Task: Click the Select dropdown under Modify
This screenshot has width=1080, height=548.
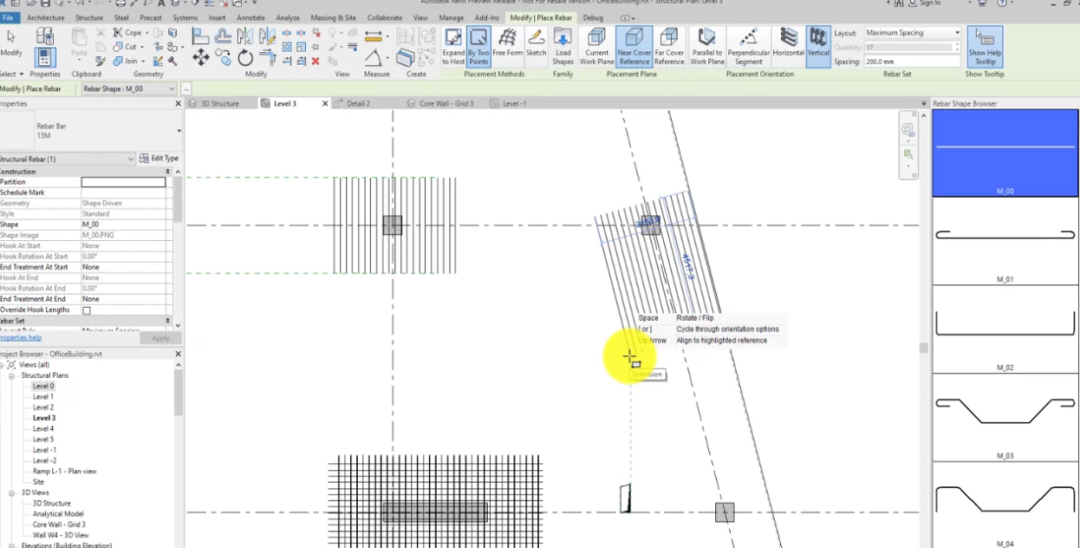Action: pos(12,74)
